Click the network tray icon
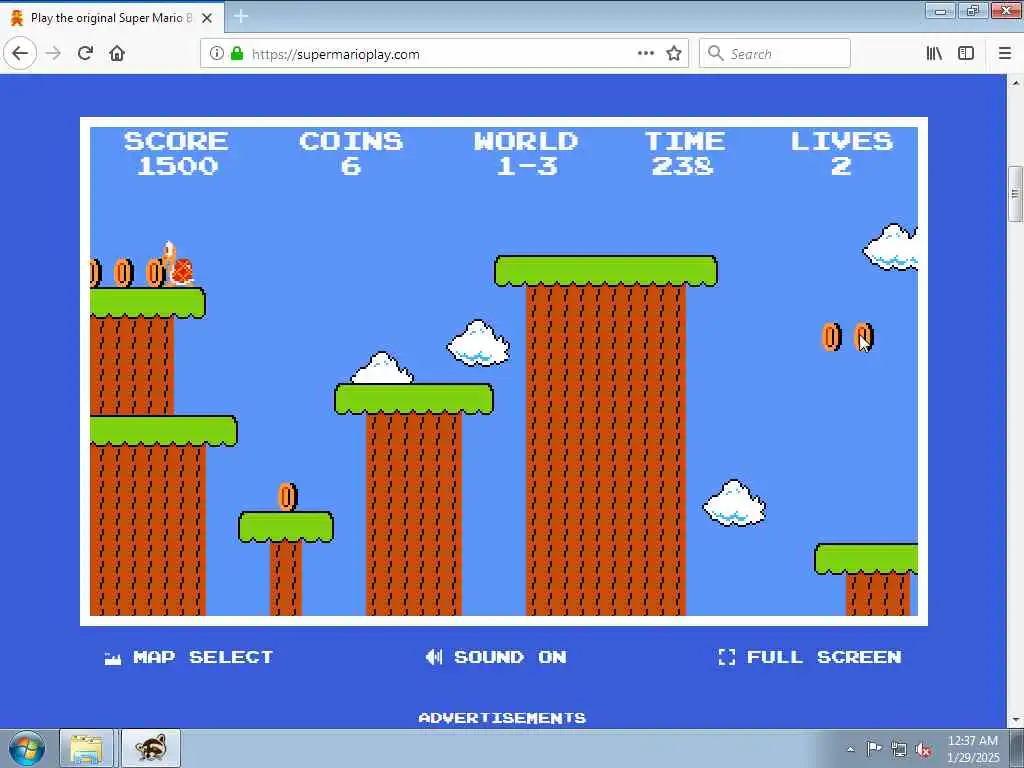The height and width of the screenshot is (768, 1024). pyautogui.click(x=899, y=750)
